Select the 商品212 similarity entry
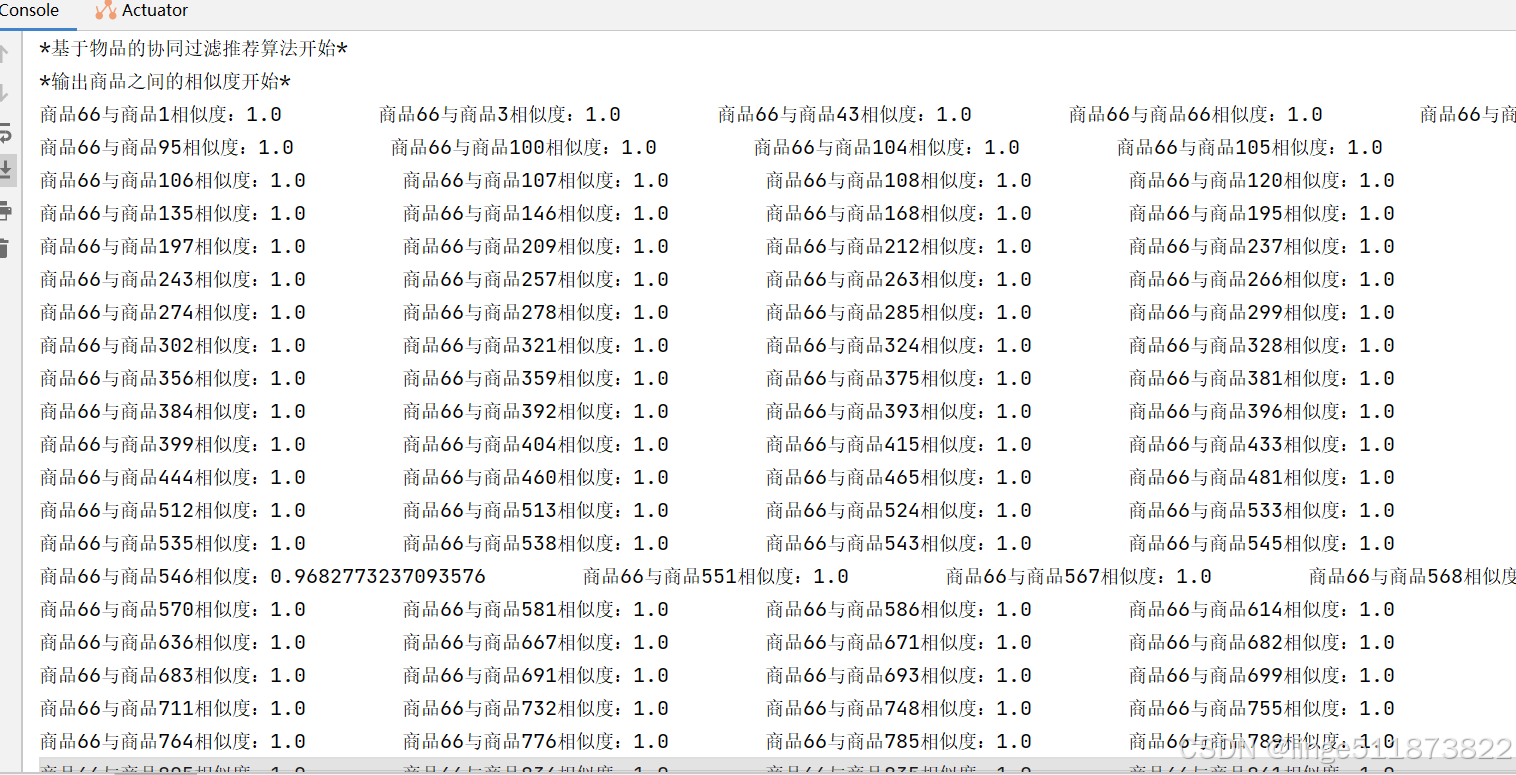The height and width of the screenshot is (775, 1516). click(899, 247)
